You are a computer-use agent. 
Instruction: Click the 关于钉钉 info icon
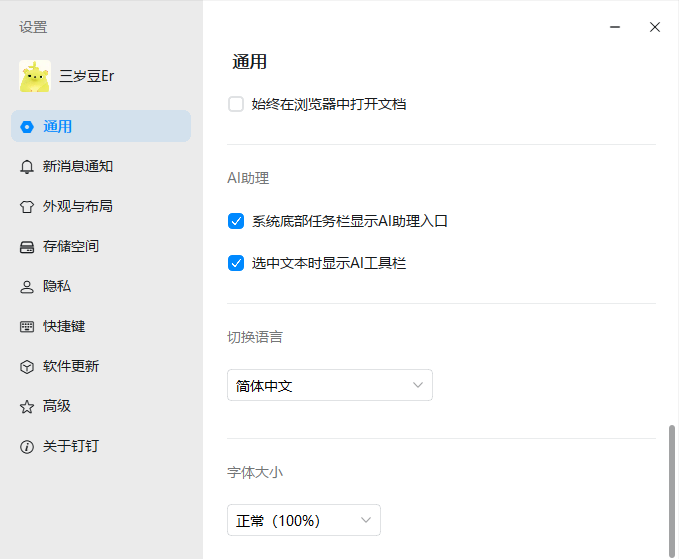pyautogui.click(x=27, y=447)
